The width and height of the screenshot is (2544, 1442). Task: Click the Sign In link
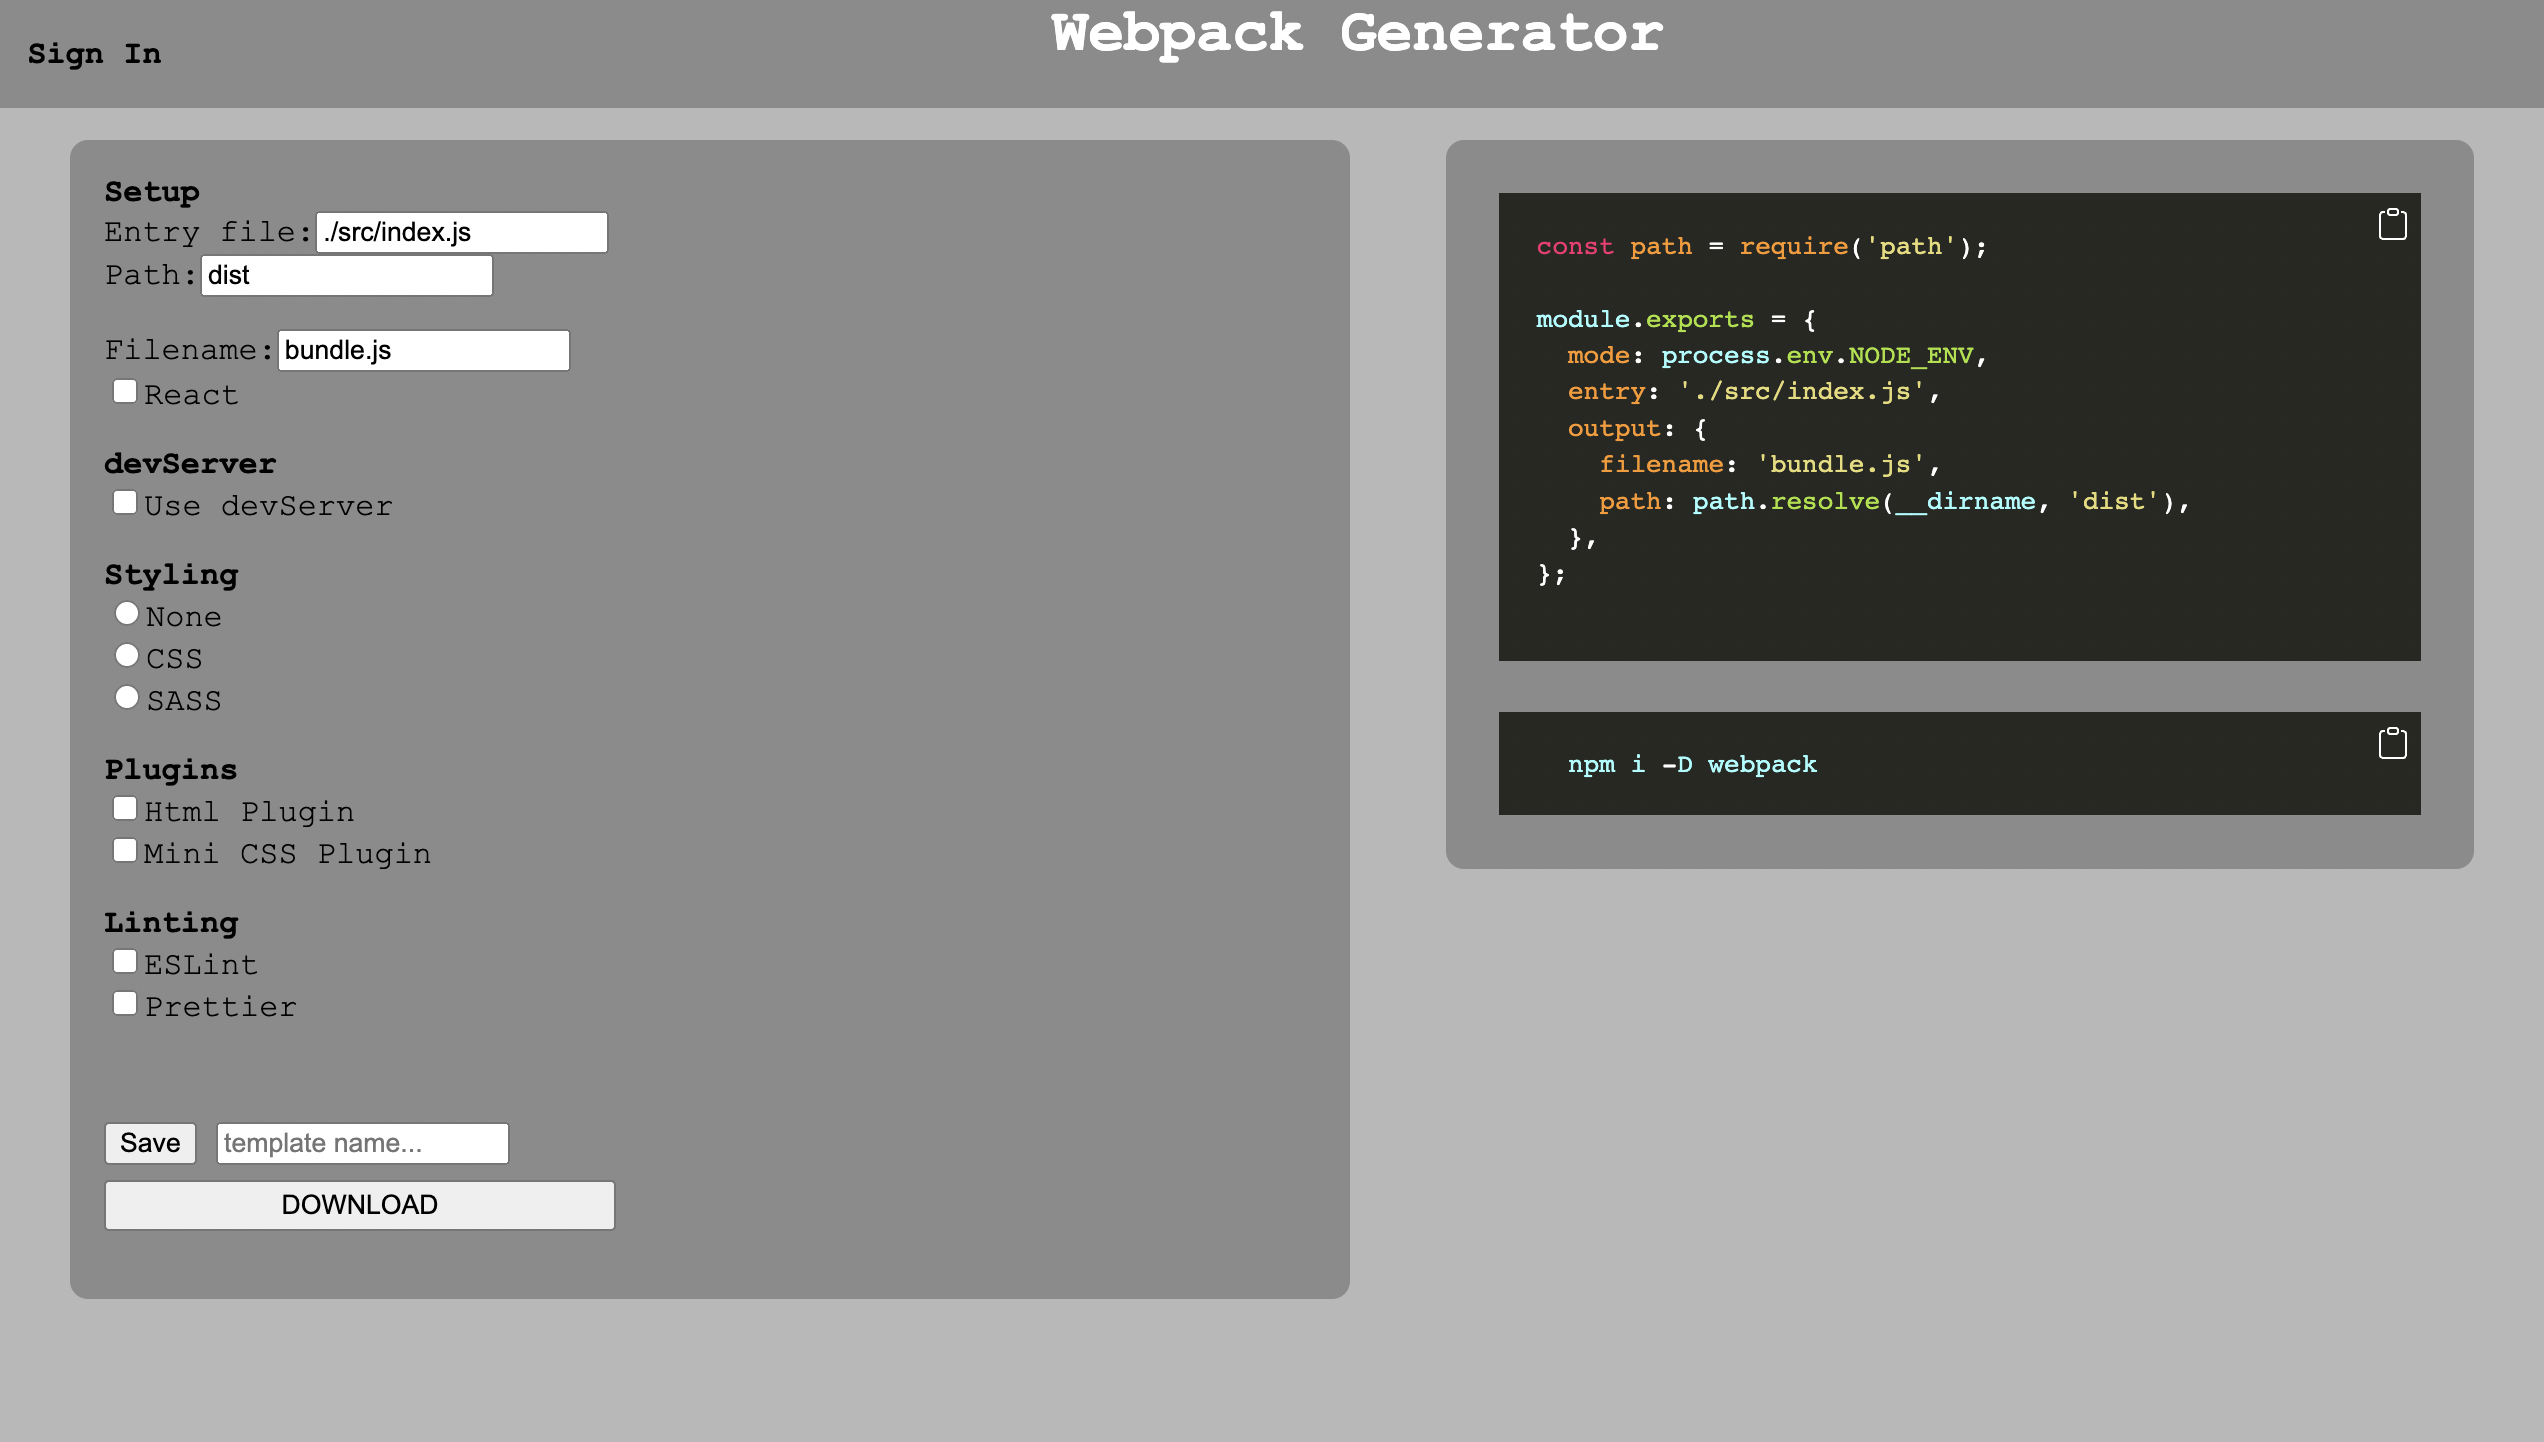(x=94, y=54)
